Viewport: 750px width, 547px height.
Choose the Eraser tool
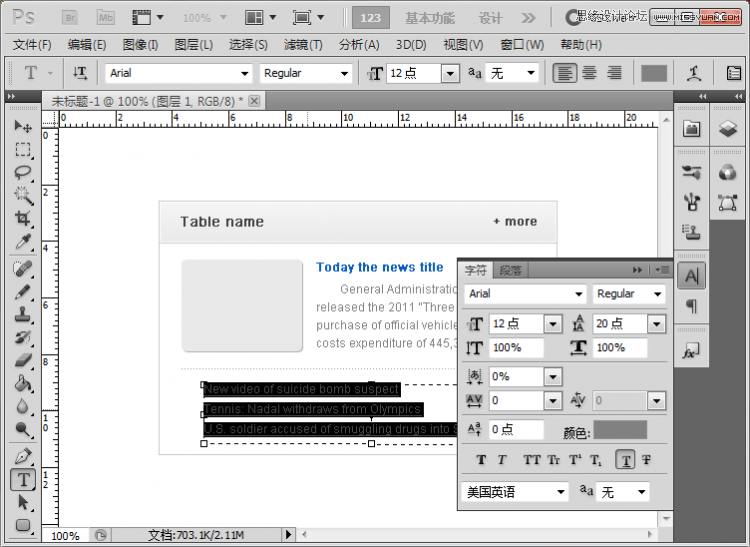23,360
